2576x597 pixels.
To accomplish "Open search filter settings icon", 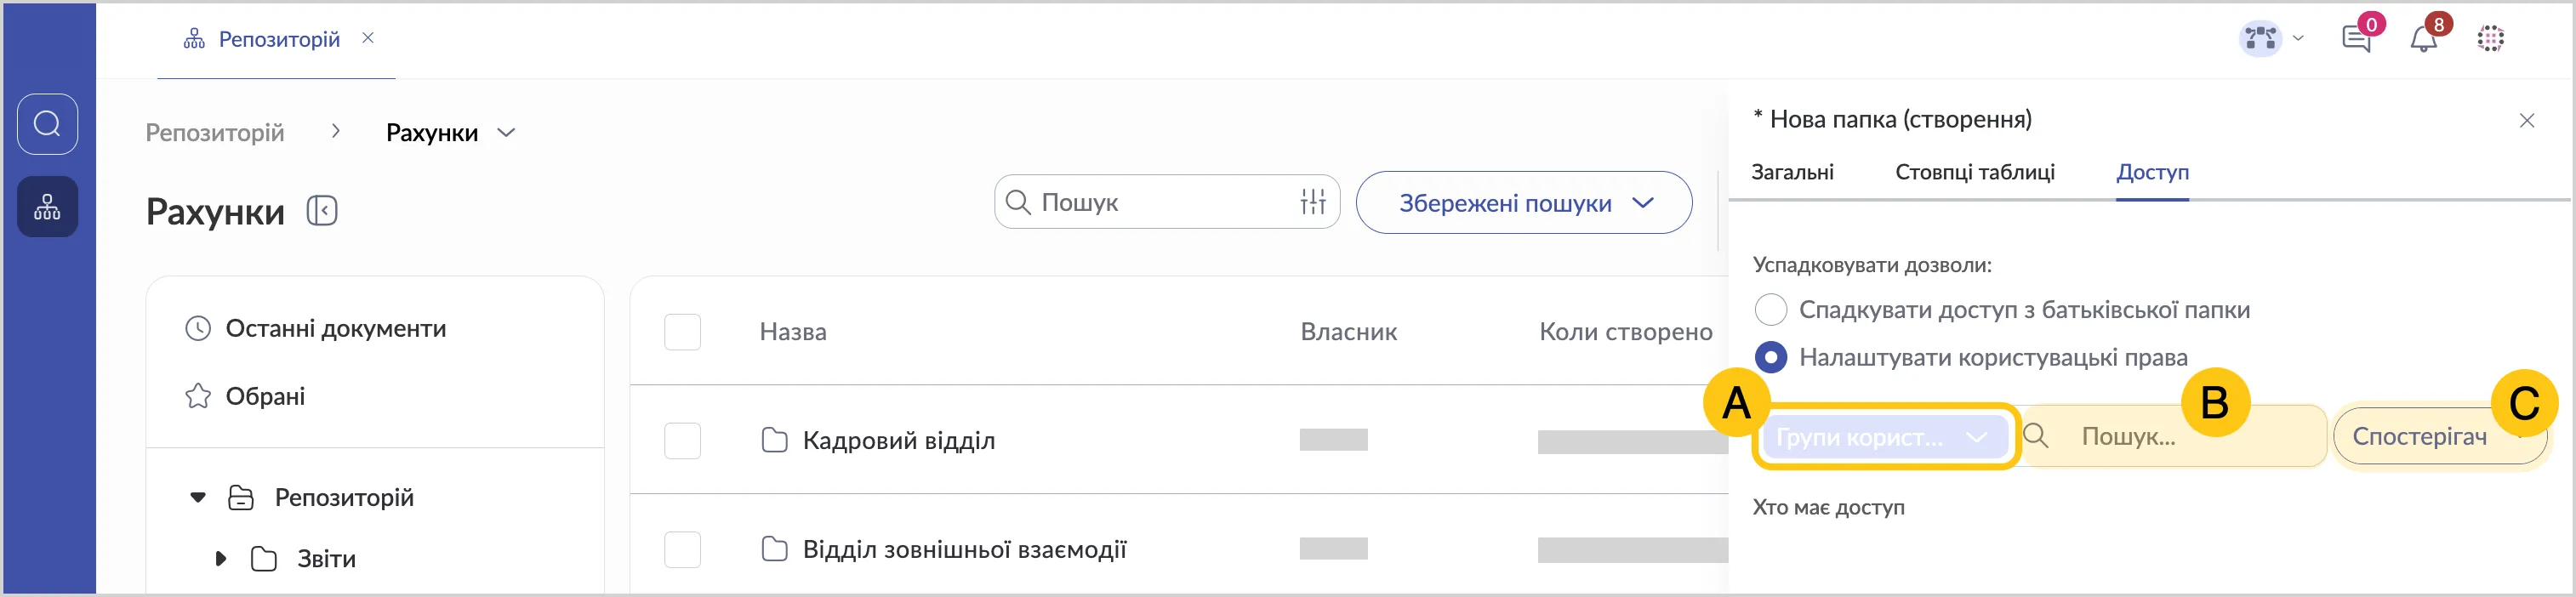I will tap(1313, 202).
